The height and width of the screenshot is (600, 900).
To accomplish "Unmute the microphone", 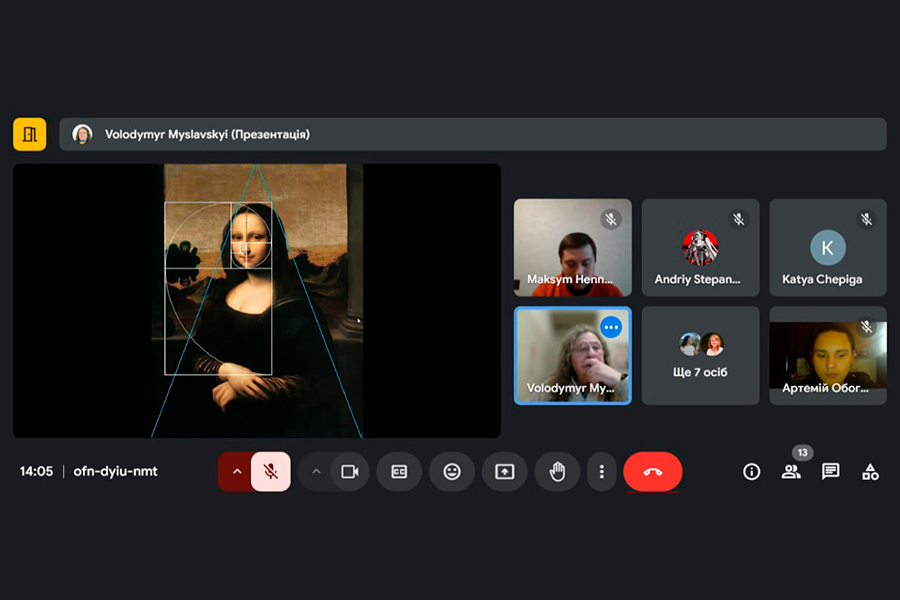I will [270, 471].
